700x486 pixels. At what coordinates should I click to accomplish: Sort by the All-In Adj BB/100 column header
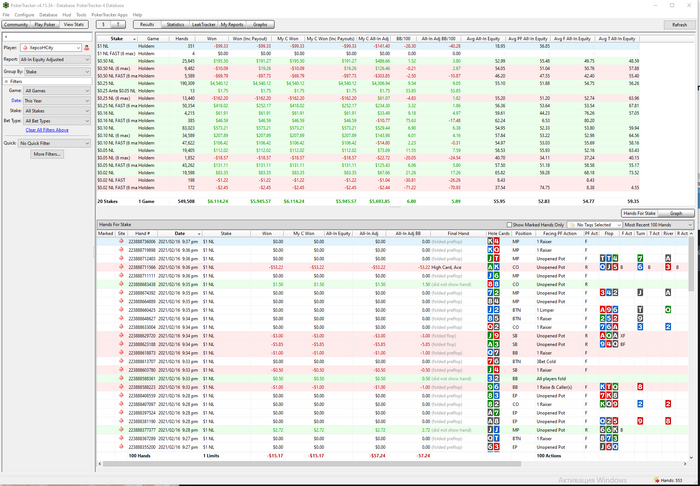(x=438, y=39)
